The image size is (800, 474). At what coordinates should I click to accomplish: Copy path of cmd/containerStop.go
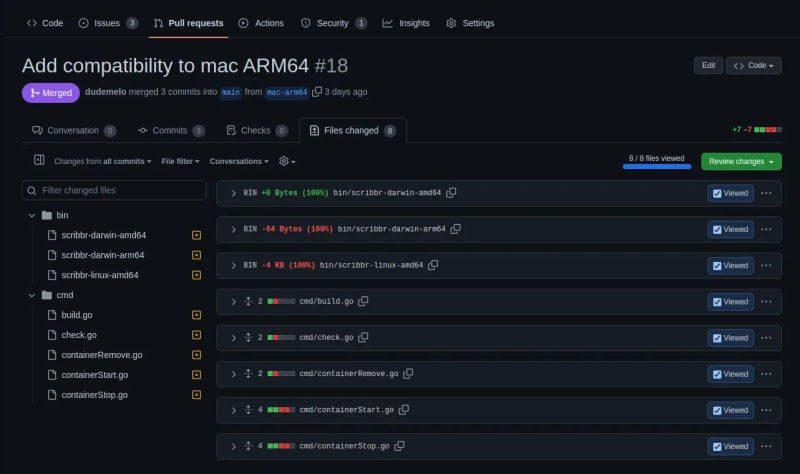399,446
